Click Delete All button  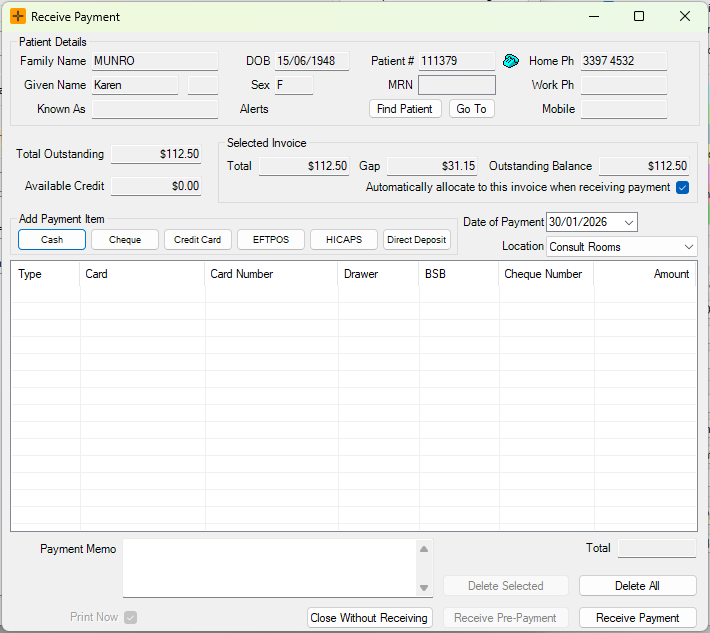click(x=638, y=586)
